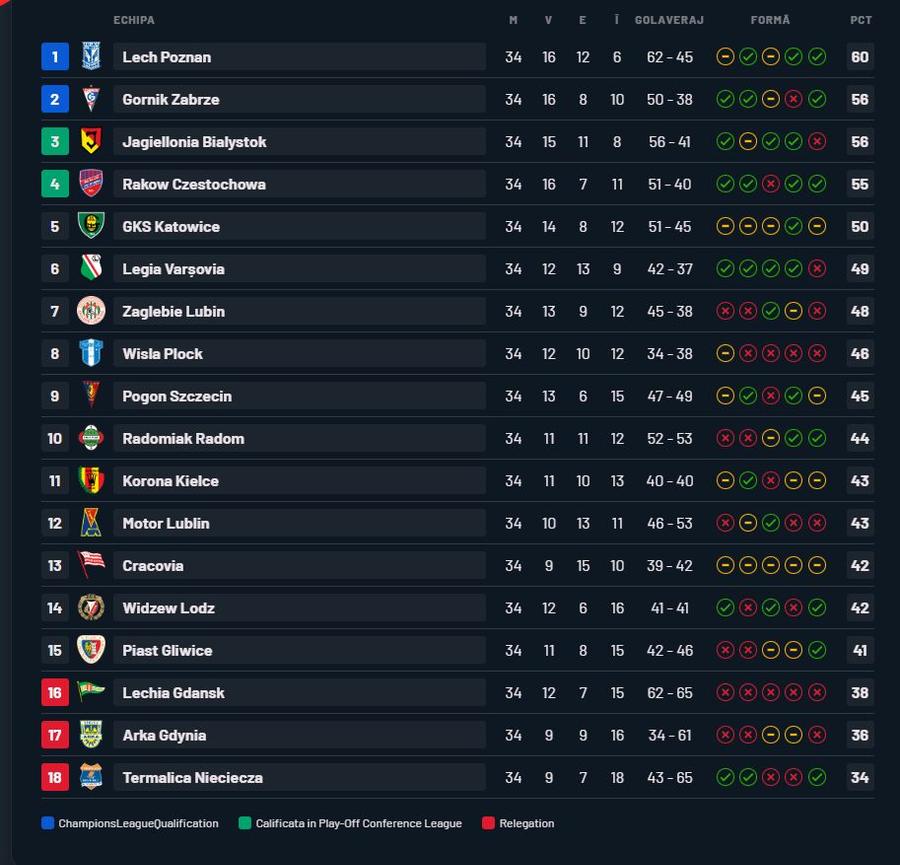Select the Lechia Gdansk pennant icon
The image size is (900, 865).
pyautogui.click(x=91, y=691)
